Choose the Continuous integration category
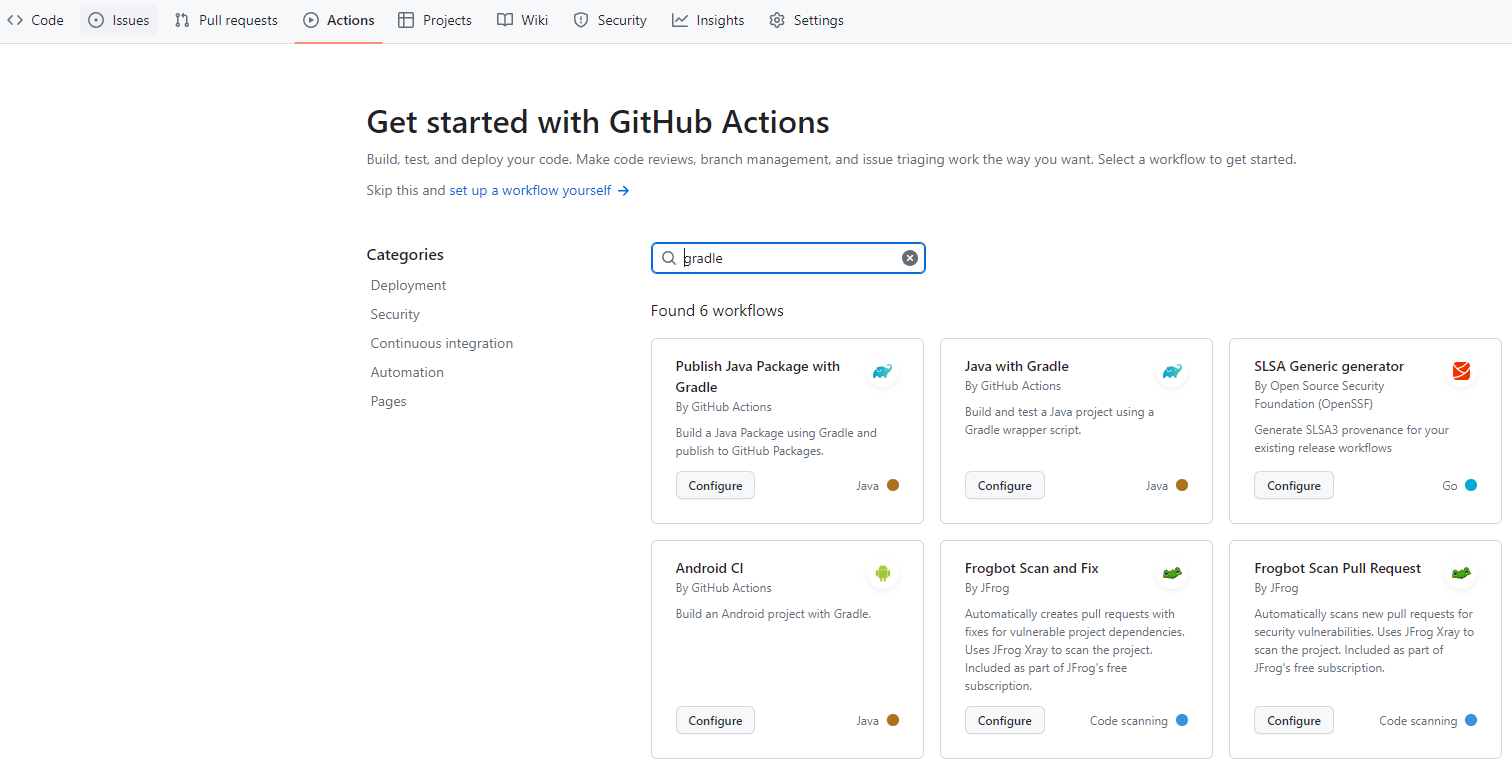The width and height of the screenshot is (1512, 774). coord(441,343)
